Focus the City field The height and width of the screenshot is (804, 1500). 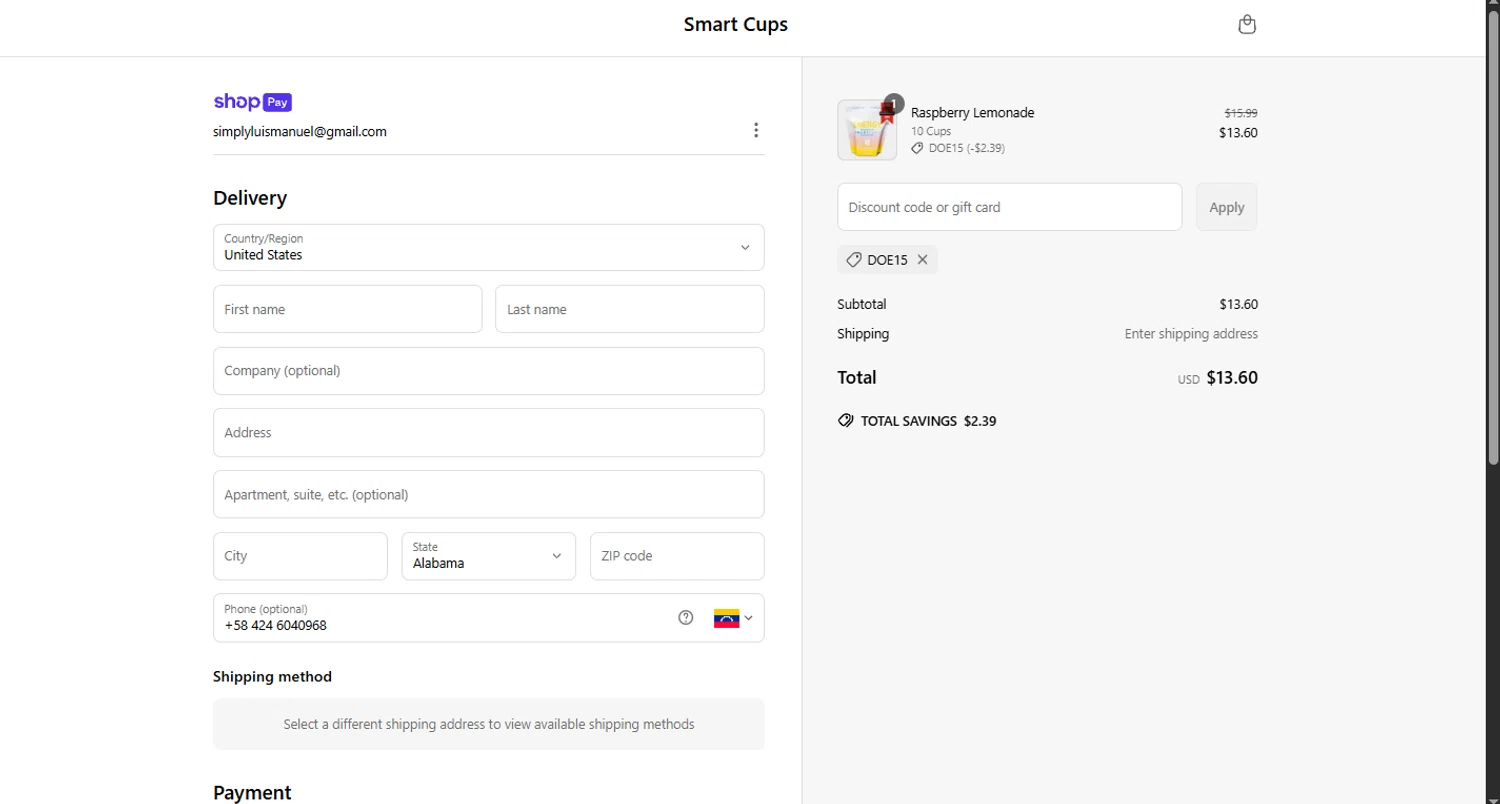(x=300, y=556)
